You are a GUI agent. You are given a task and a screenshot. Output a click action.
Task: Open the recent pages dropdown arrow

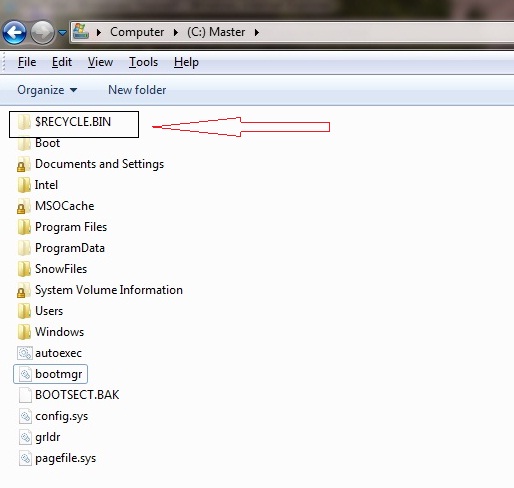(x=62, y=33)
